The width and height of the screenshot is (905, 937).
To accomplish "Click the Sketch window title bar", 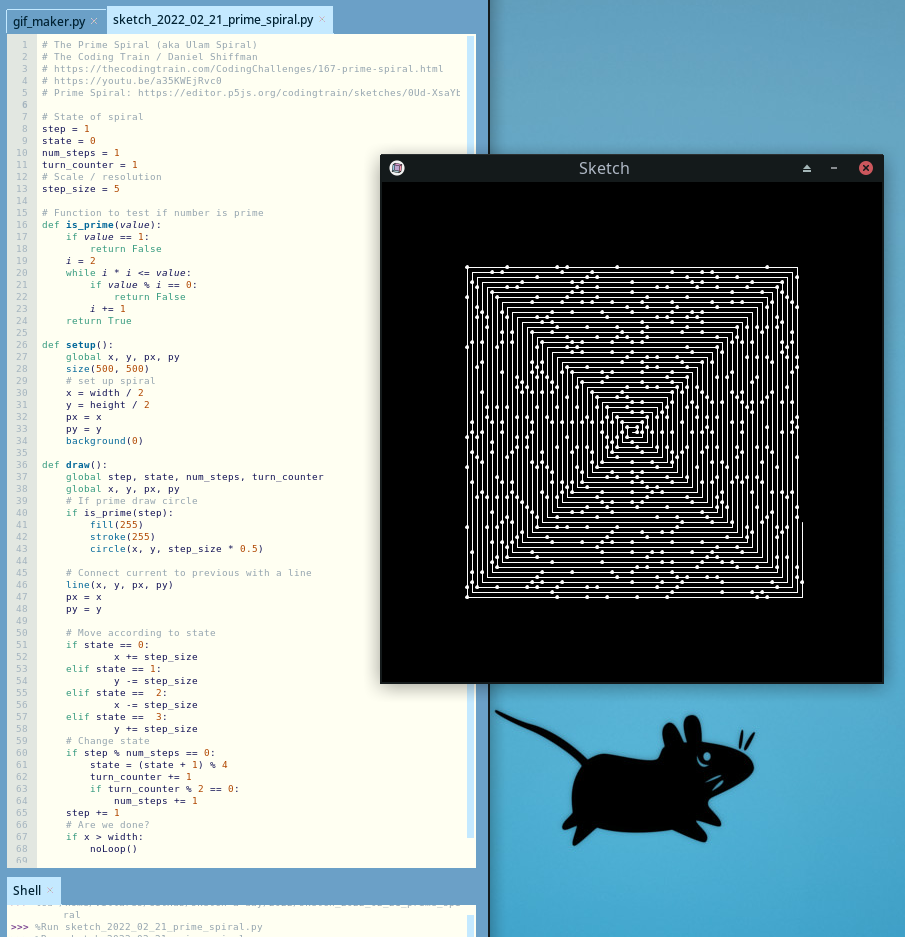I will coord(604,168).
